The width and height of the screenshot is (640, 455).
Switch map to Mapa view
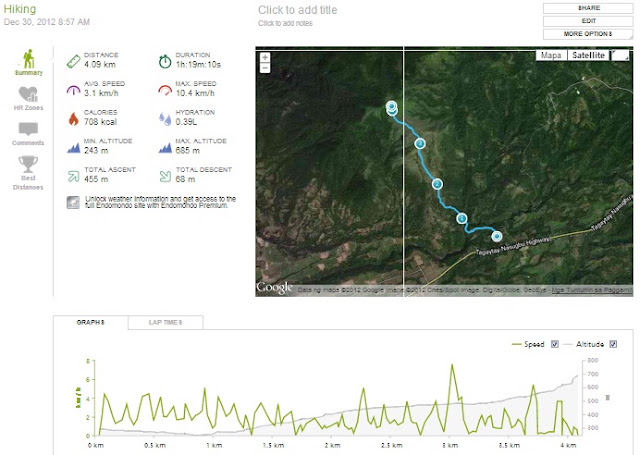551,55
